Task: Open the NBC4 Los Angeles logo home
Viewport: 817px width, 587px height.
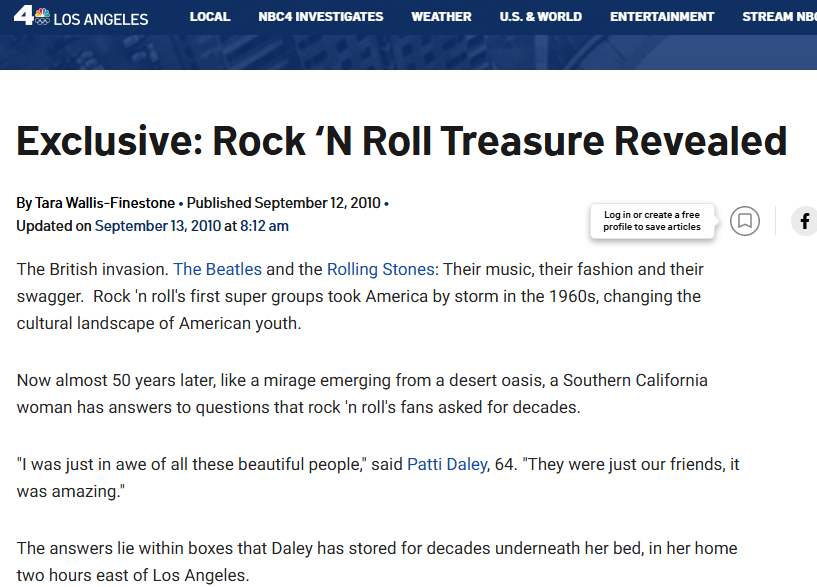Action: [81, 17]
